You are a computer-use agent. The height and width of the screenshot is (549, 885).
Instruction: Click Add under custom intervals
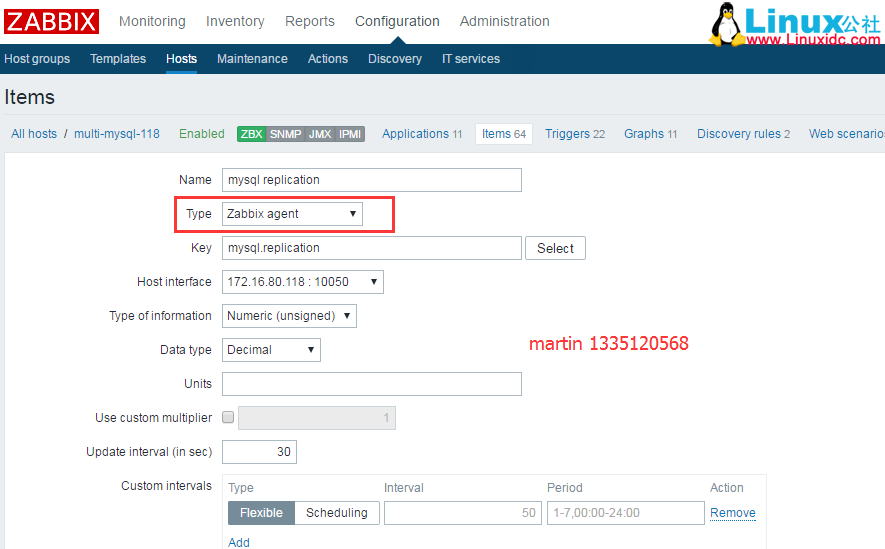click(x=239, y=542)
